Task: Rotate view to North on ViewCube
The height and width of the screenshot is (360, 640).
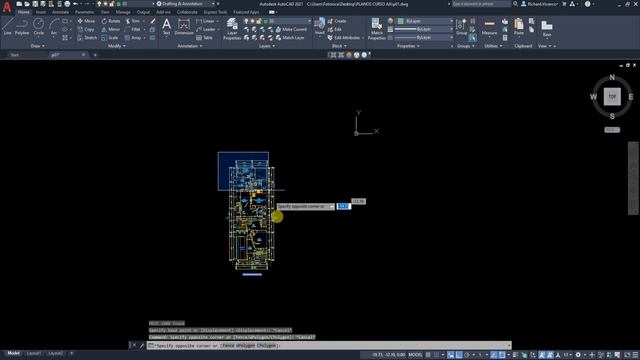Action: pos(612,77)
